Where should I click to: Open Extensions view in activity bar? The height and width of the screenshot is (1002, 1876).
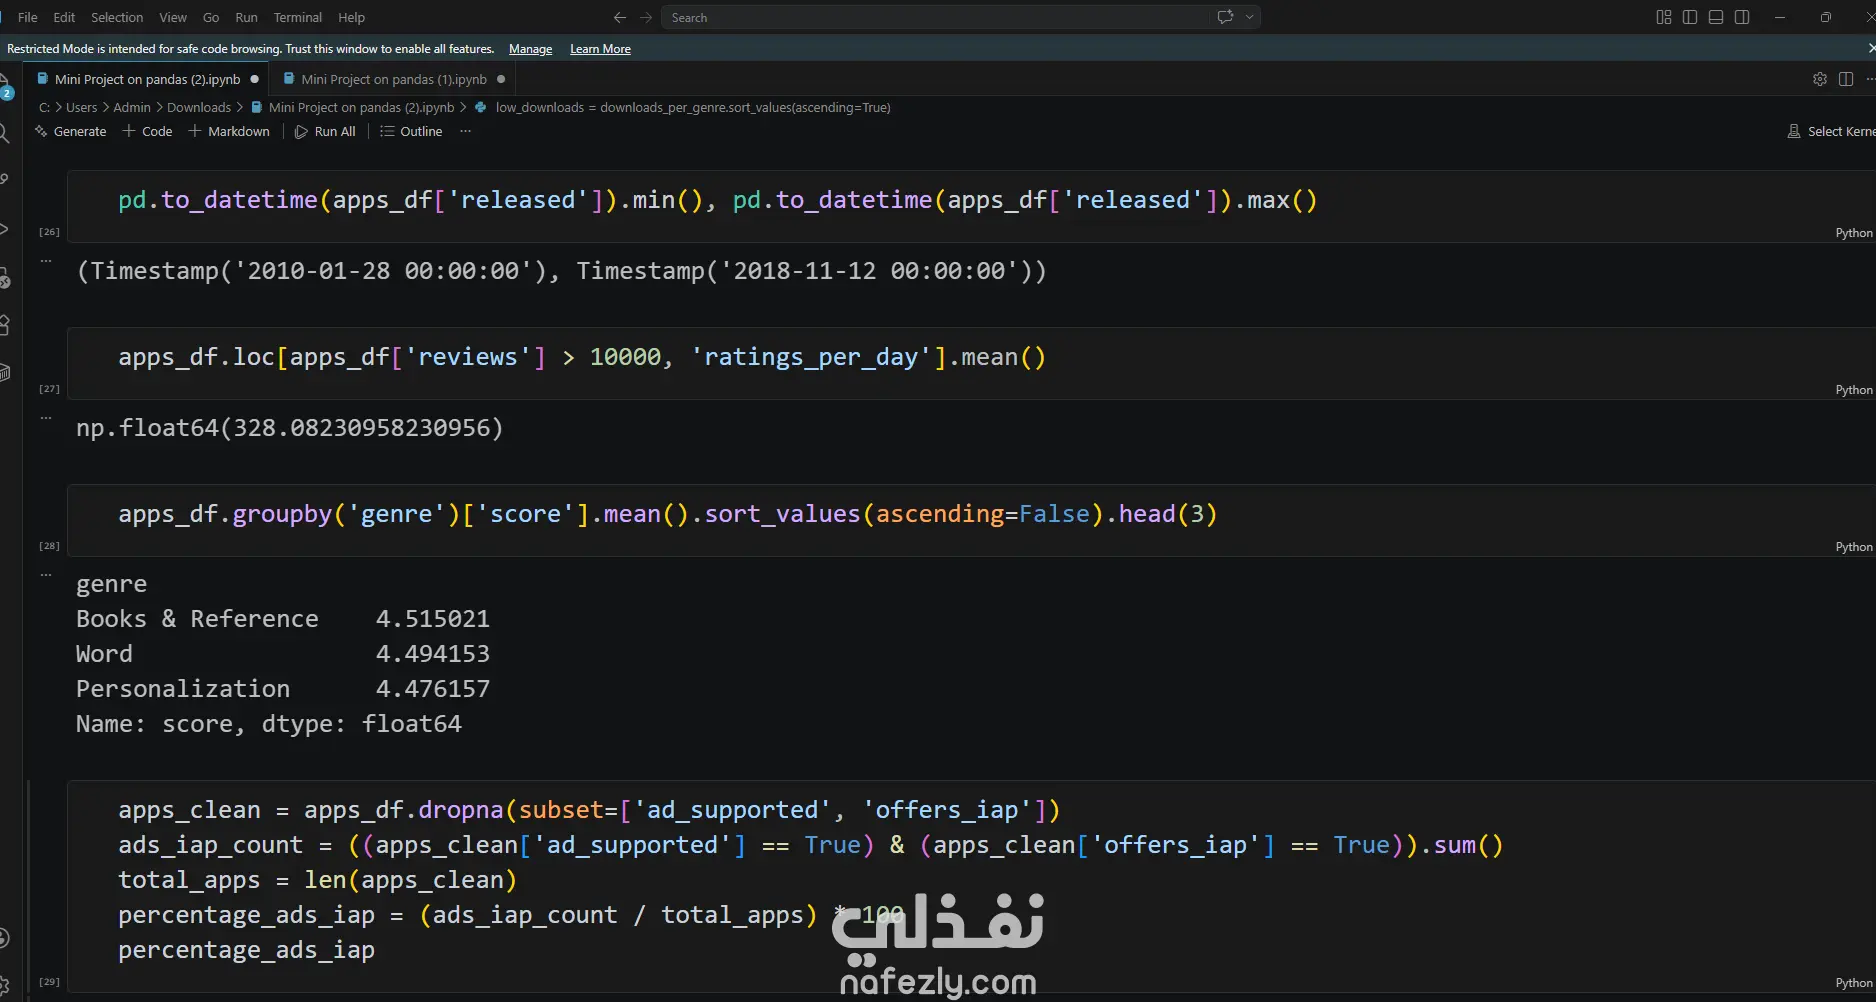5,324
